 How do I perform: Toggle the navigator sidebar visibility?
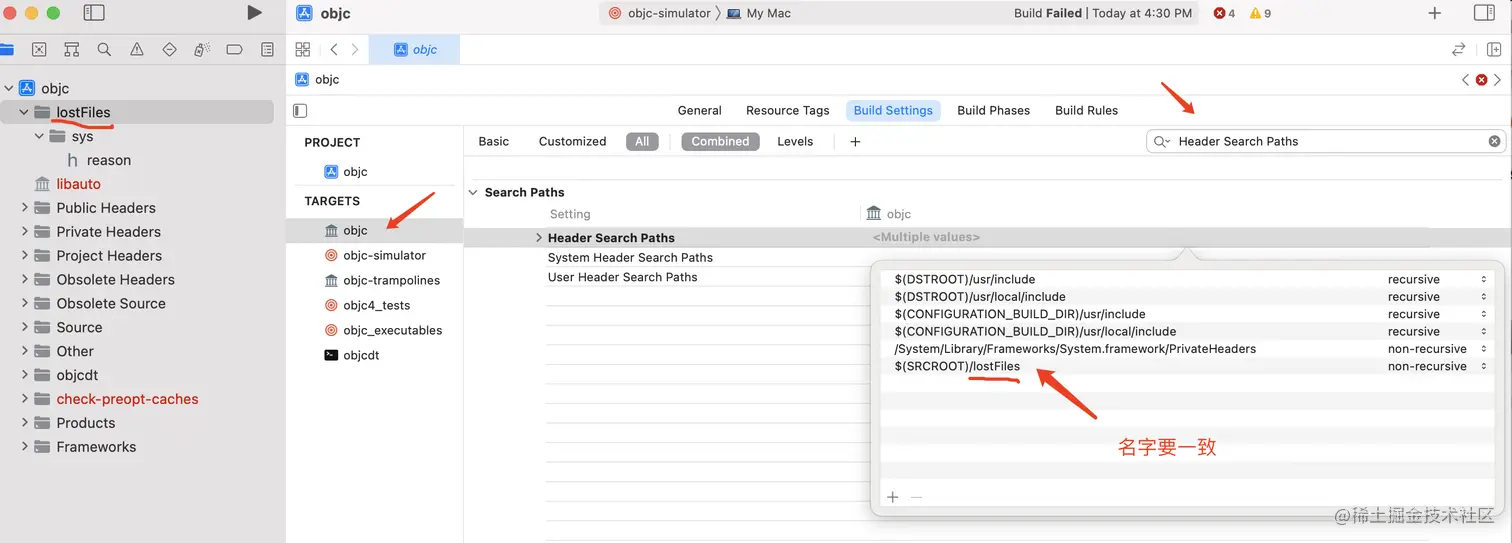[93, 13]
